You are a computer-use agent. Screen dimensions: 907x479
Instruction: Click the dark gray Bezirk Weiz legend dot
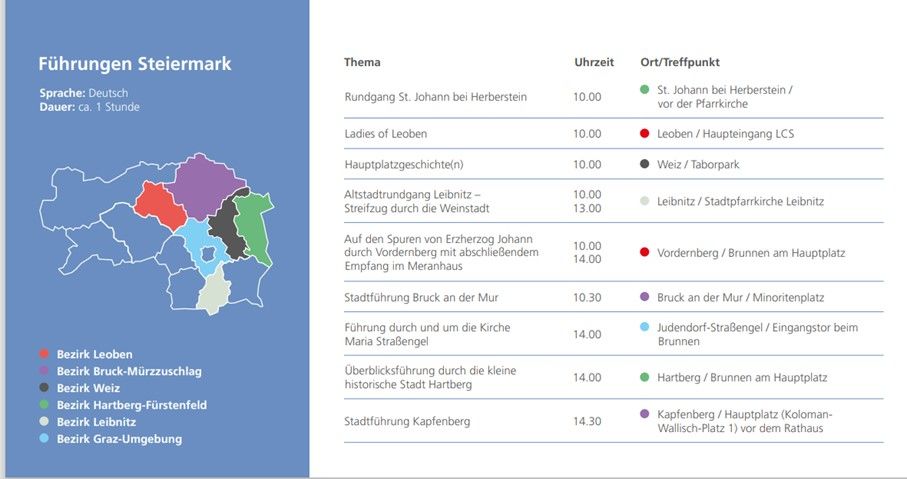(x=44, y=388)
